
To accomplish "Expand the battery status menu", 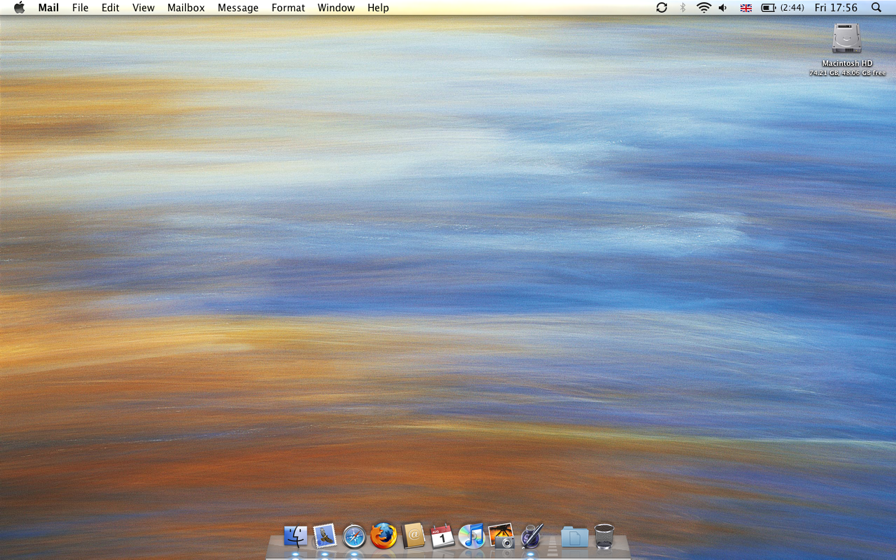I will click(768, 8).
